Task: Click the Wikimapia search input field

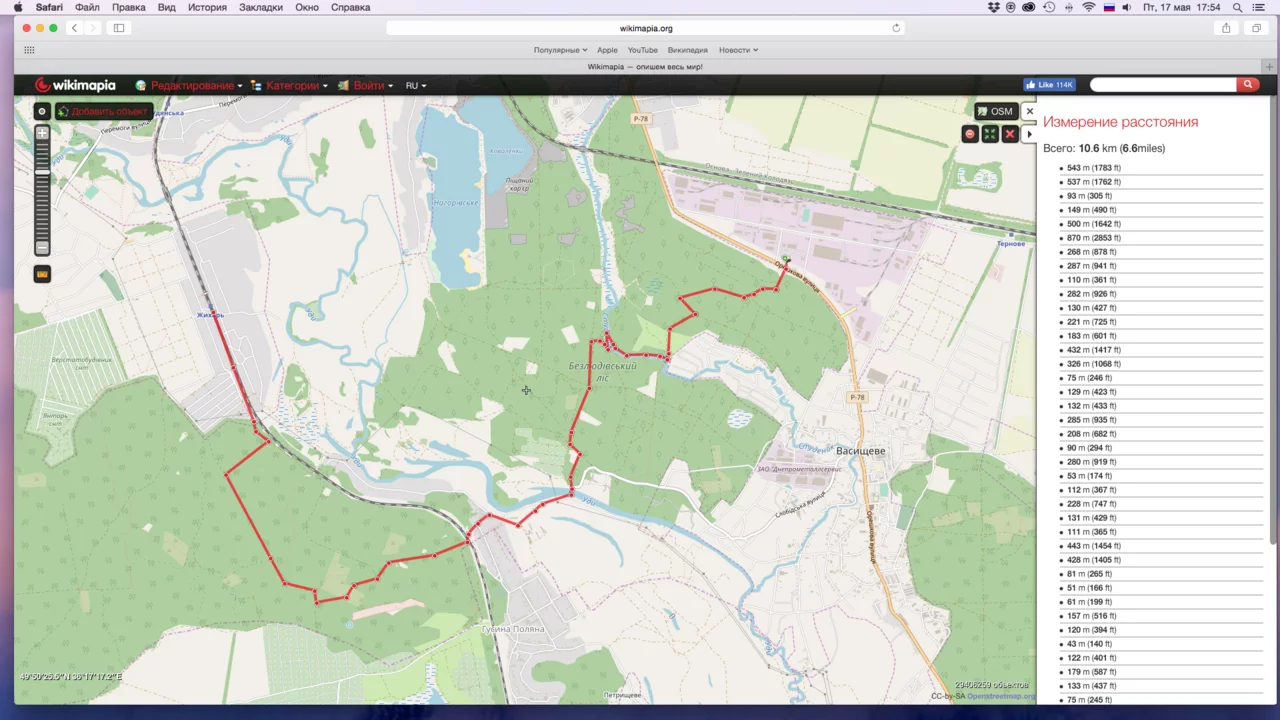Action: coord(1163,85)
